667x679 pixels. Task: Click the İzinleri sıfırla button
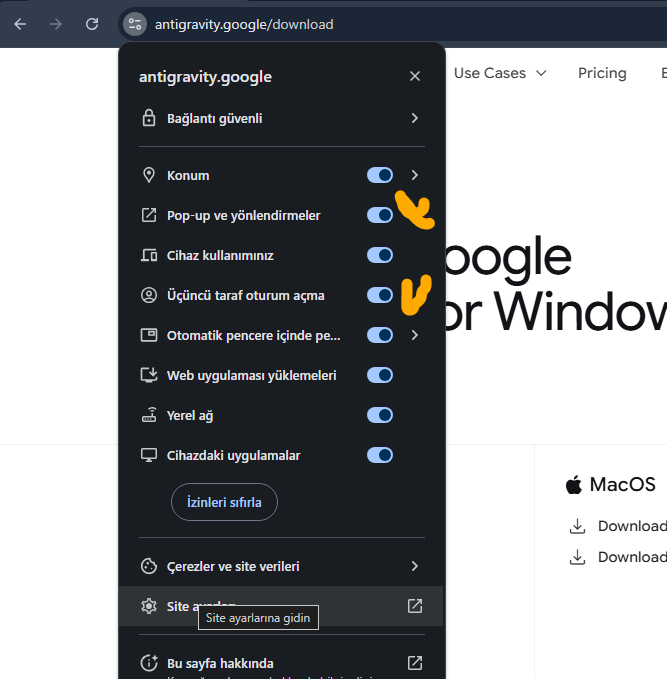point(224,502)
